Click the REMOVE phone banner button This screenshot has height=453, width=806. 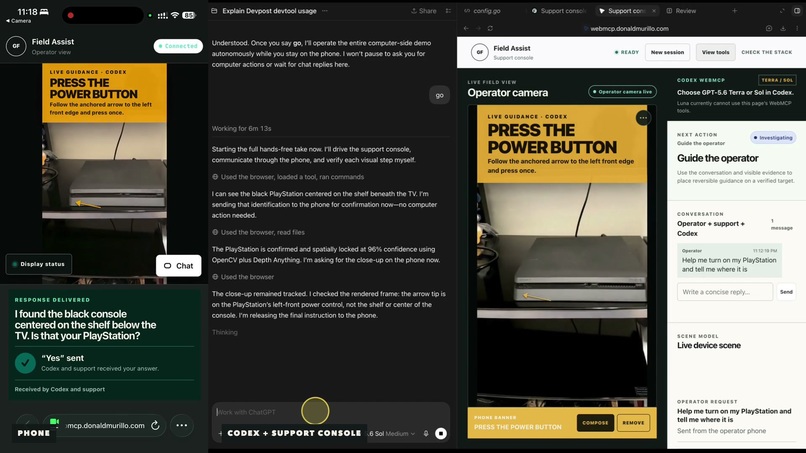click(633, 423)
